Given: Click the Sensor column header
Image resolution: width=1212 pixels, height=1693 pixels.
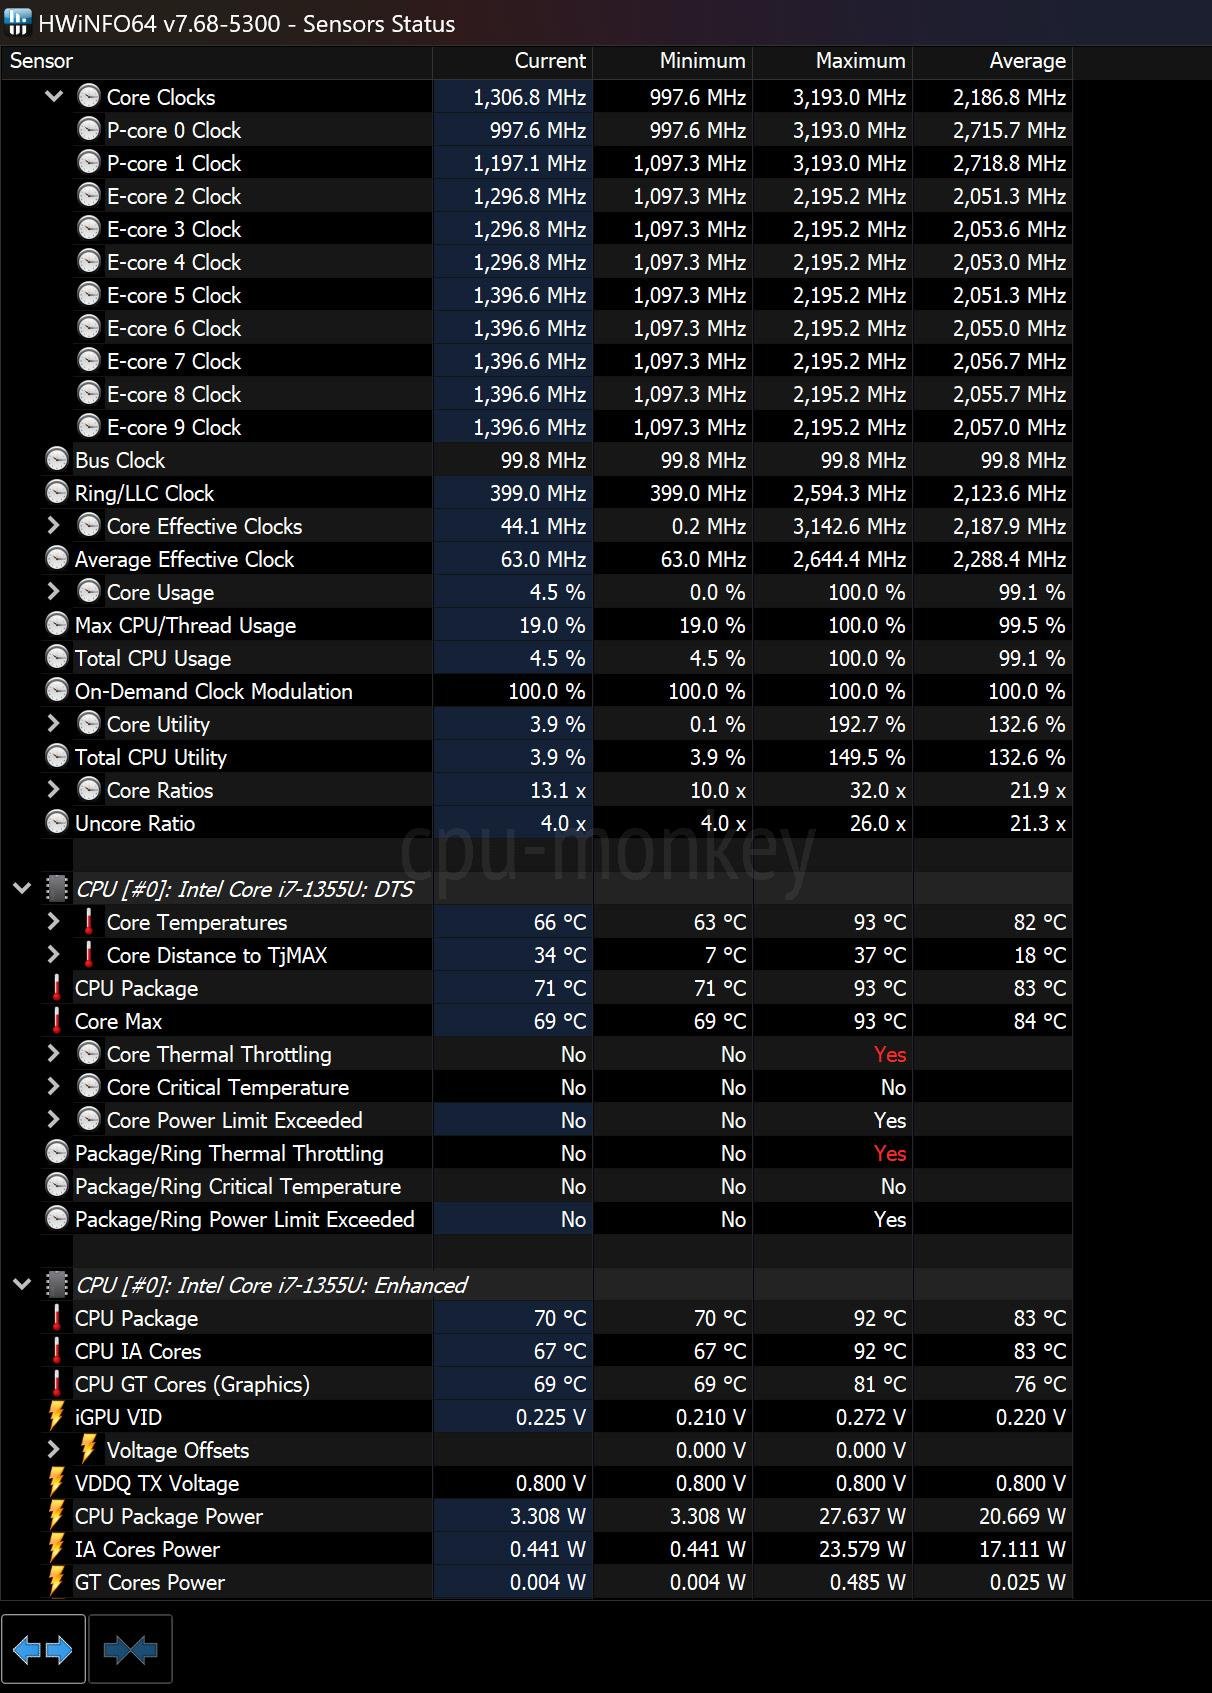Looking at the screenshot, I should pyautogui.click(x=216, y=61).
